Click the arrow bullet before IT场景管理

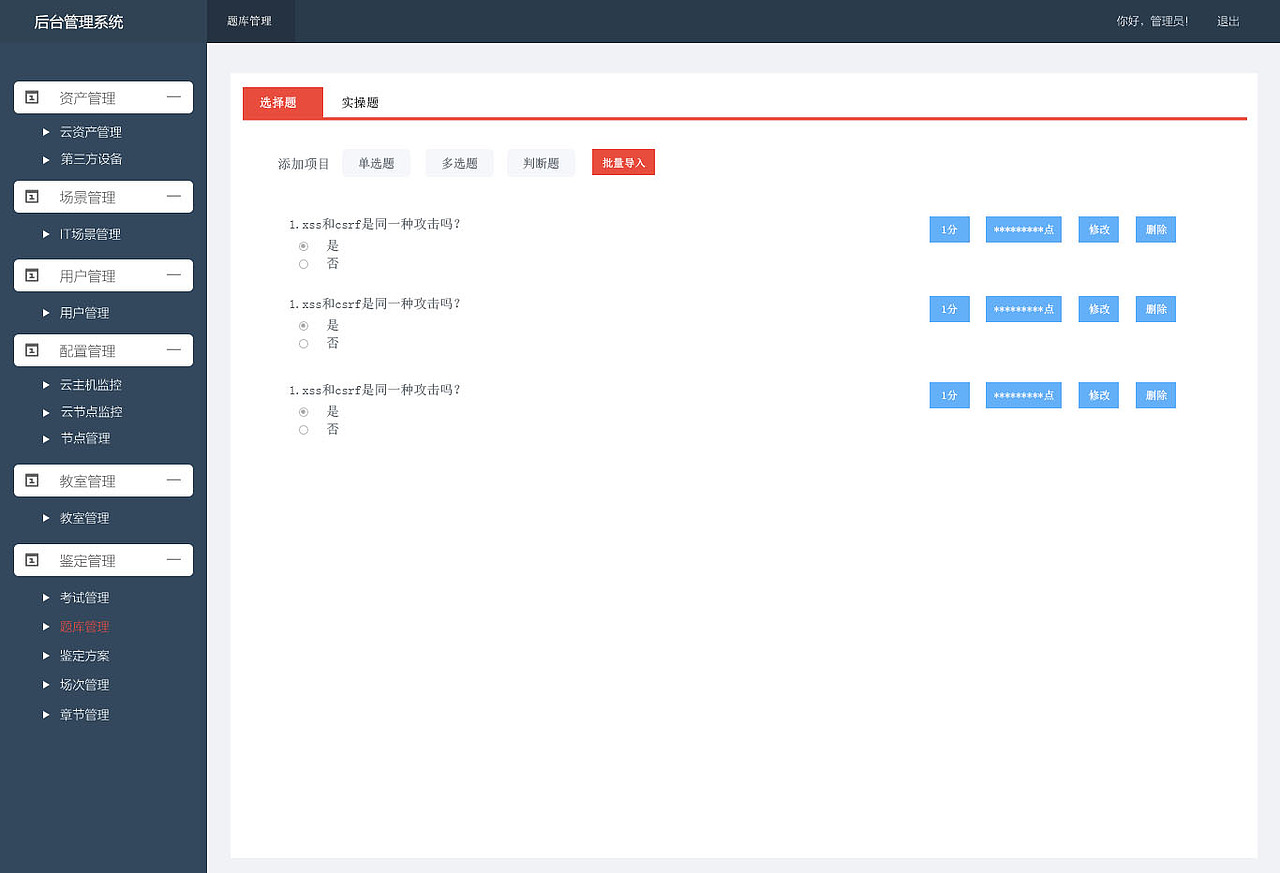[x=46, y=234]
